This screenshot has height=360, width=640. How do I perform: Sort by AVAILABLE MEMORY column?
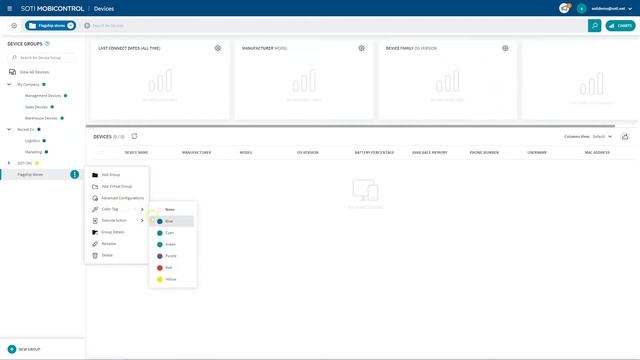(x=429, y=152)
